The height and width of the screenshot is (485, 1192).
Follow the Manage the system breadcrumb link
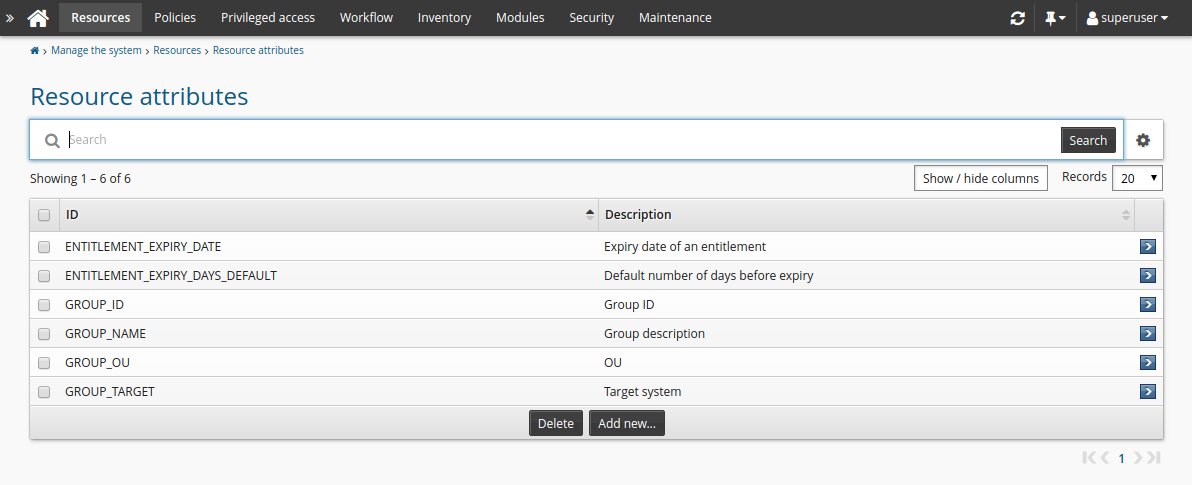click(x=97, y=50)
